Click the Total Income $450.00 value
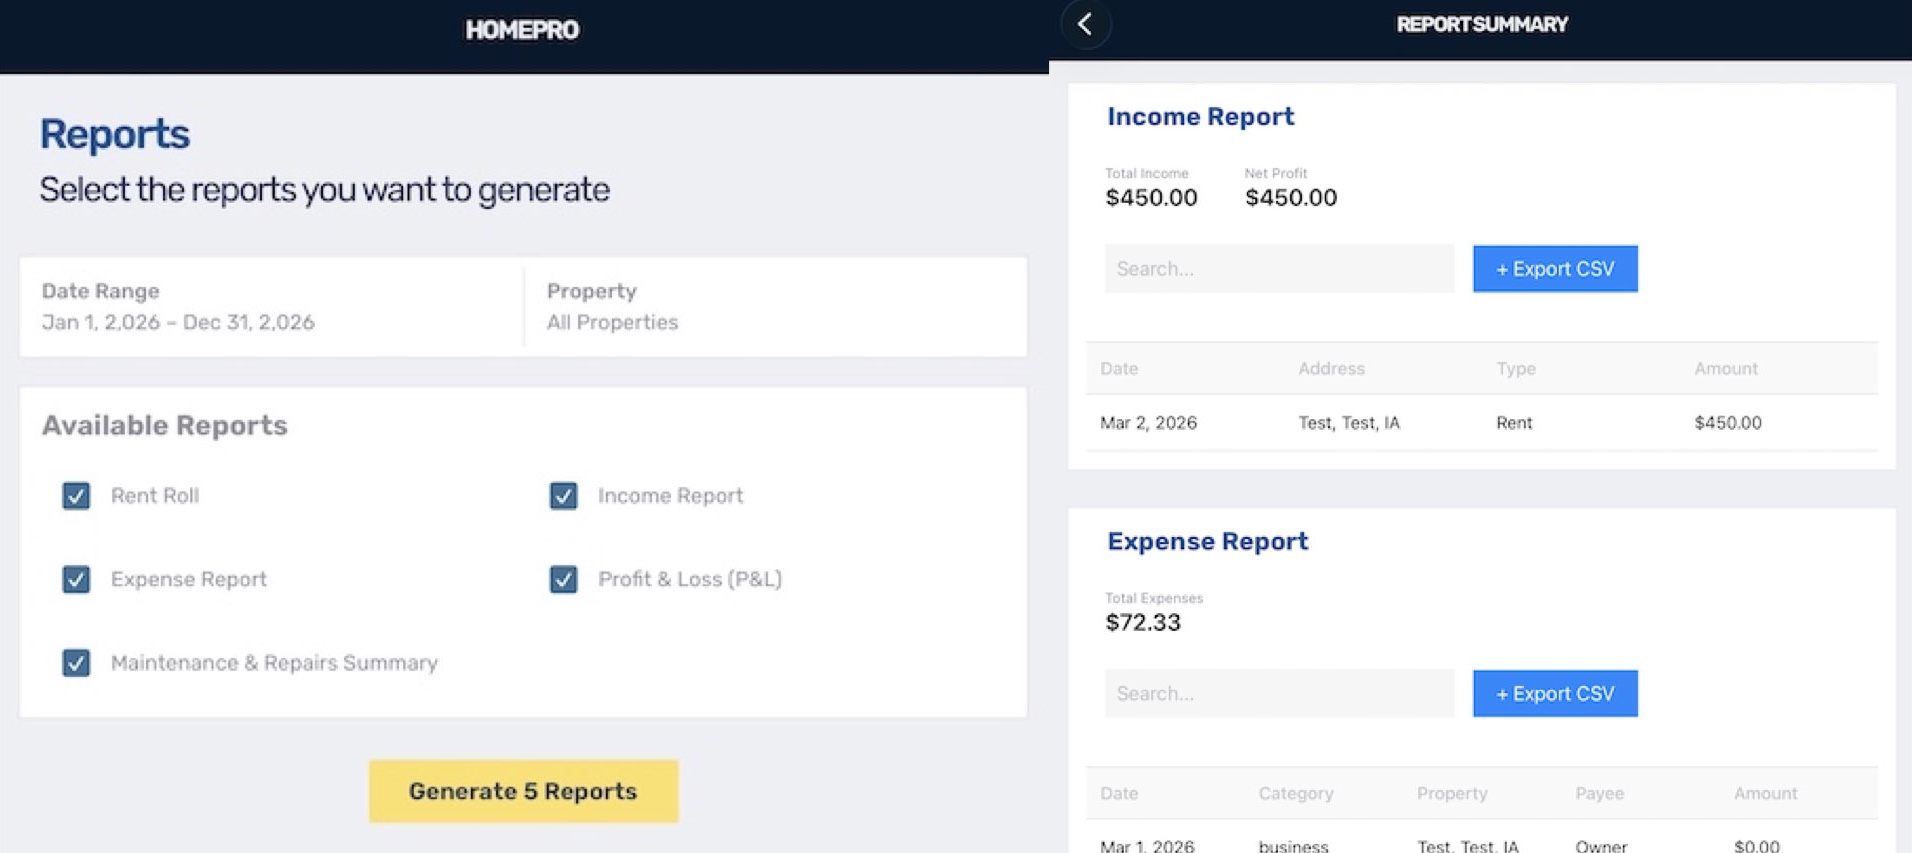The image size is (1912, 853). point(1150,197)
